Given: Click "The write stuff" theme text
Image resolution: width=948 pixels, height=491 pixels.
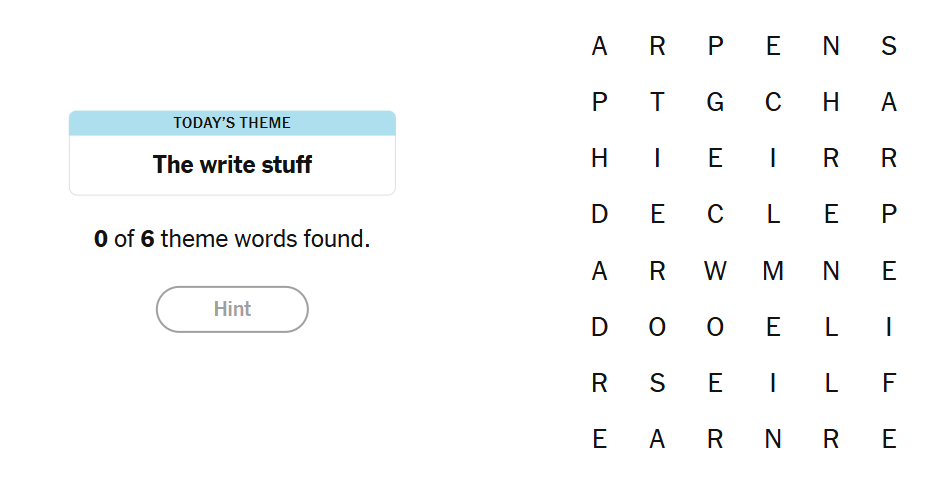Looking at the screenshot, I should coord(232,165).
